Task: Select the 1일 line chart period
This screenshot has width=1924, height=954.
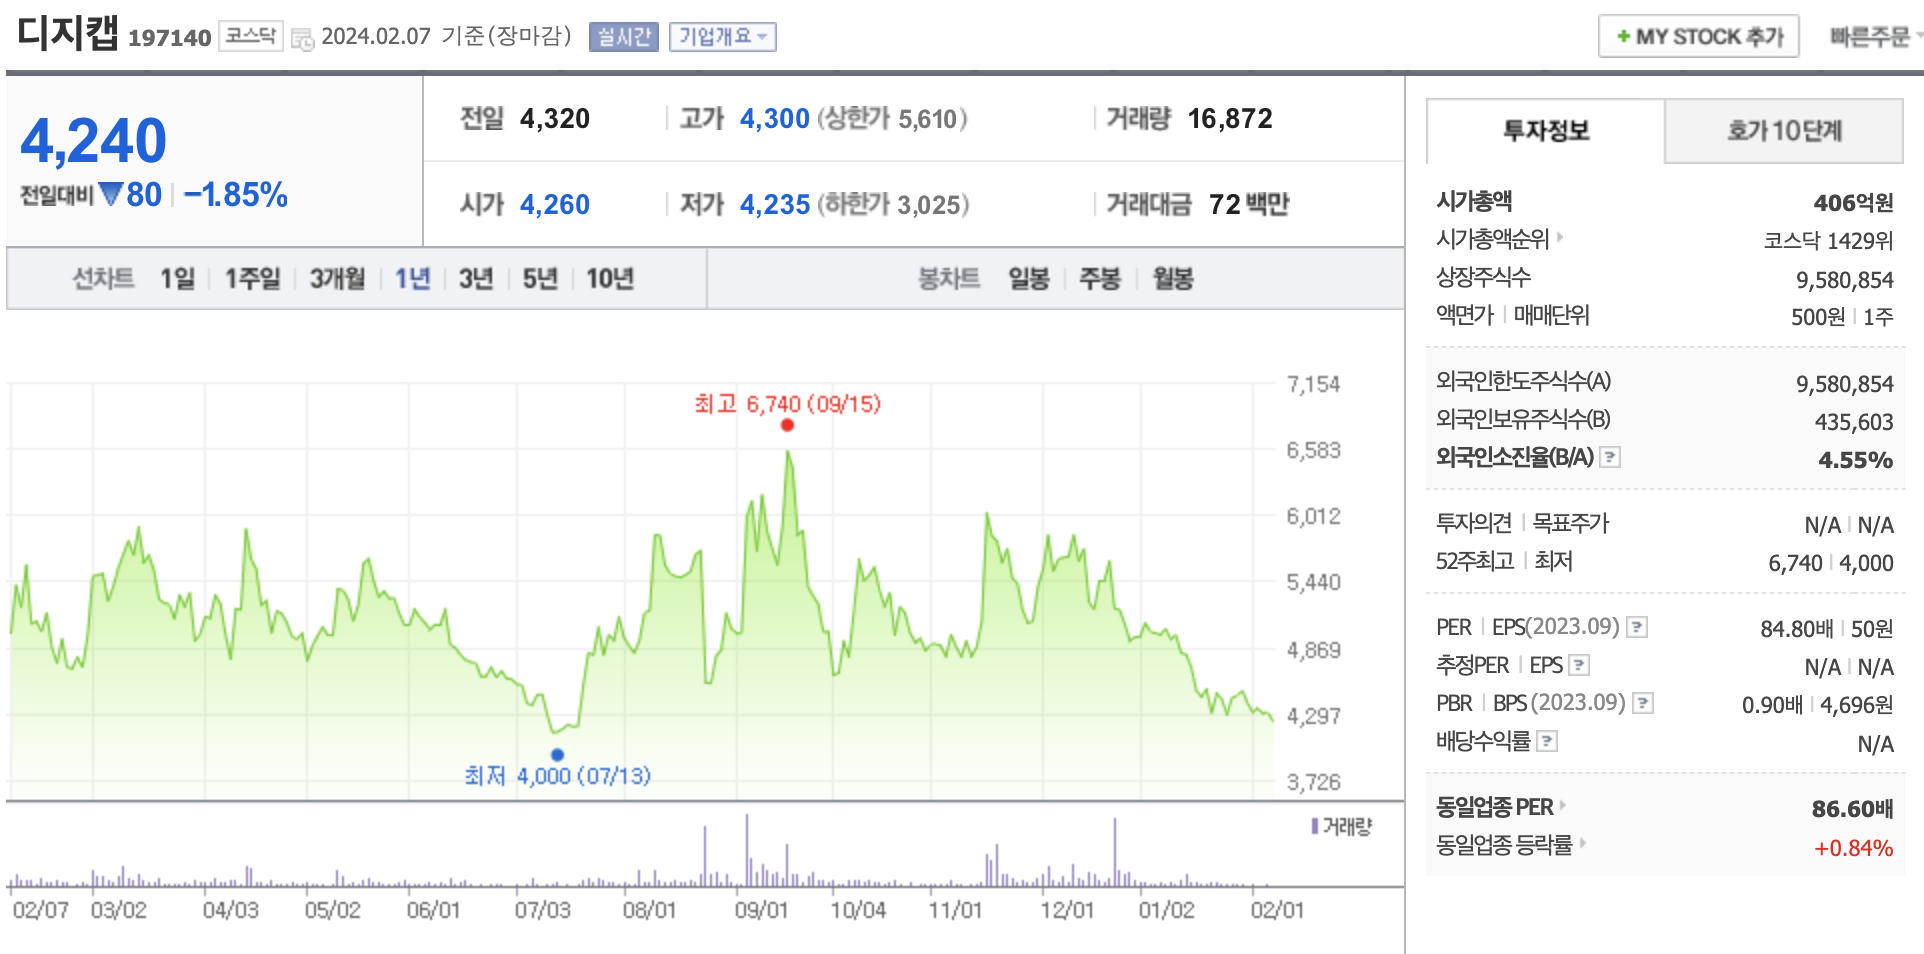Action: click(178, 278)
